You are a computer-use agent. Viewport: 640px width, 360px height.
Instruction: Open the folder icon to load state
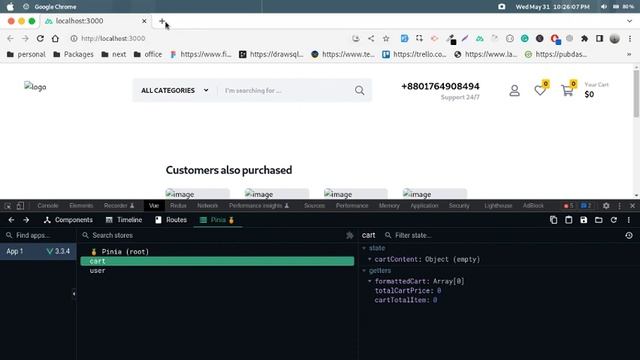click(598, 220)
